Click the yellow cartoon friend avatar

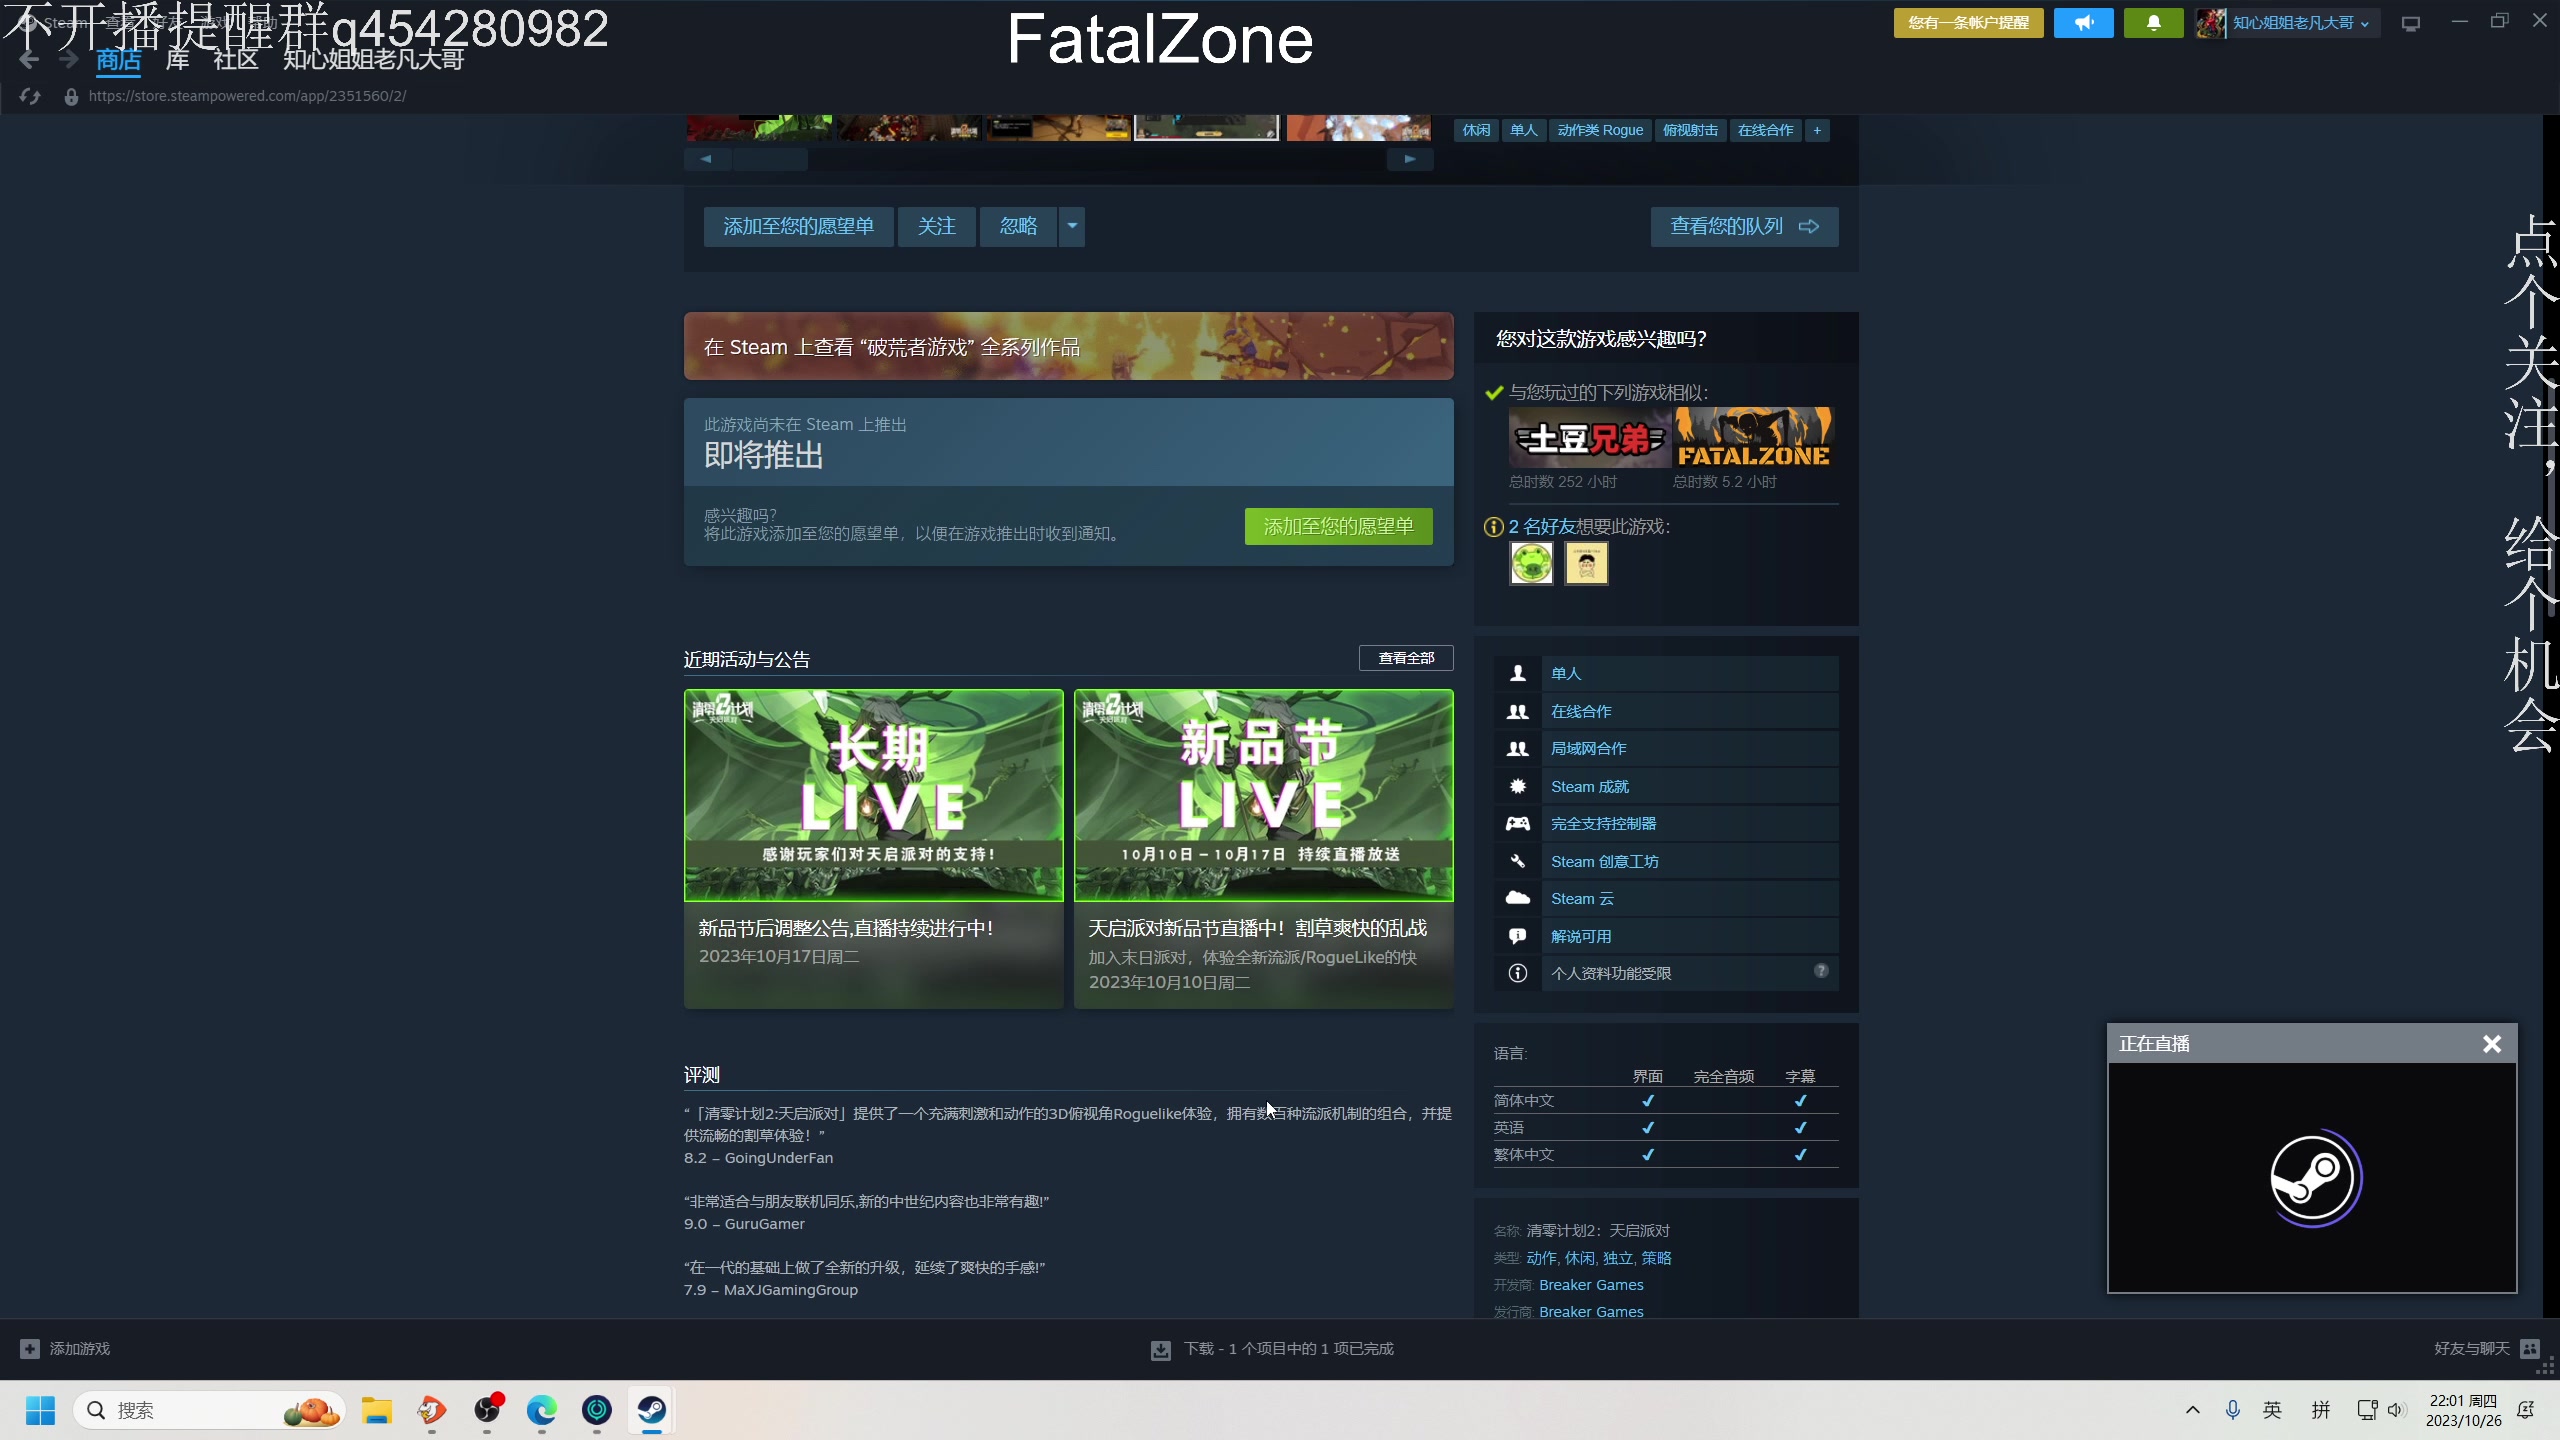coord(1586,564)
